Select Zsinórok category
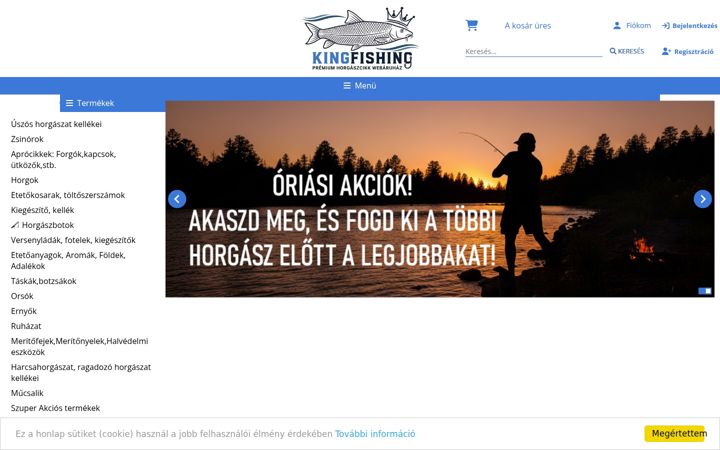This screenshot has height=450, width=720. 27,139
